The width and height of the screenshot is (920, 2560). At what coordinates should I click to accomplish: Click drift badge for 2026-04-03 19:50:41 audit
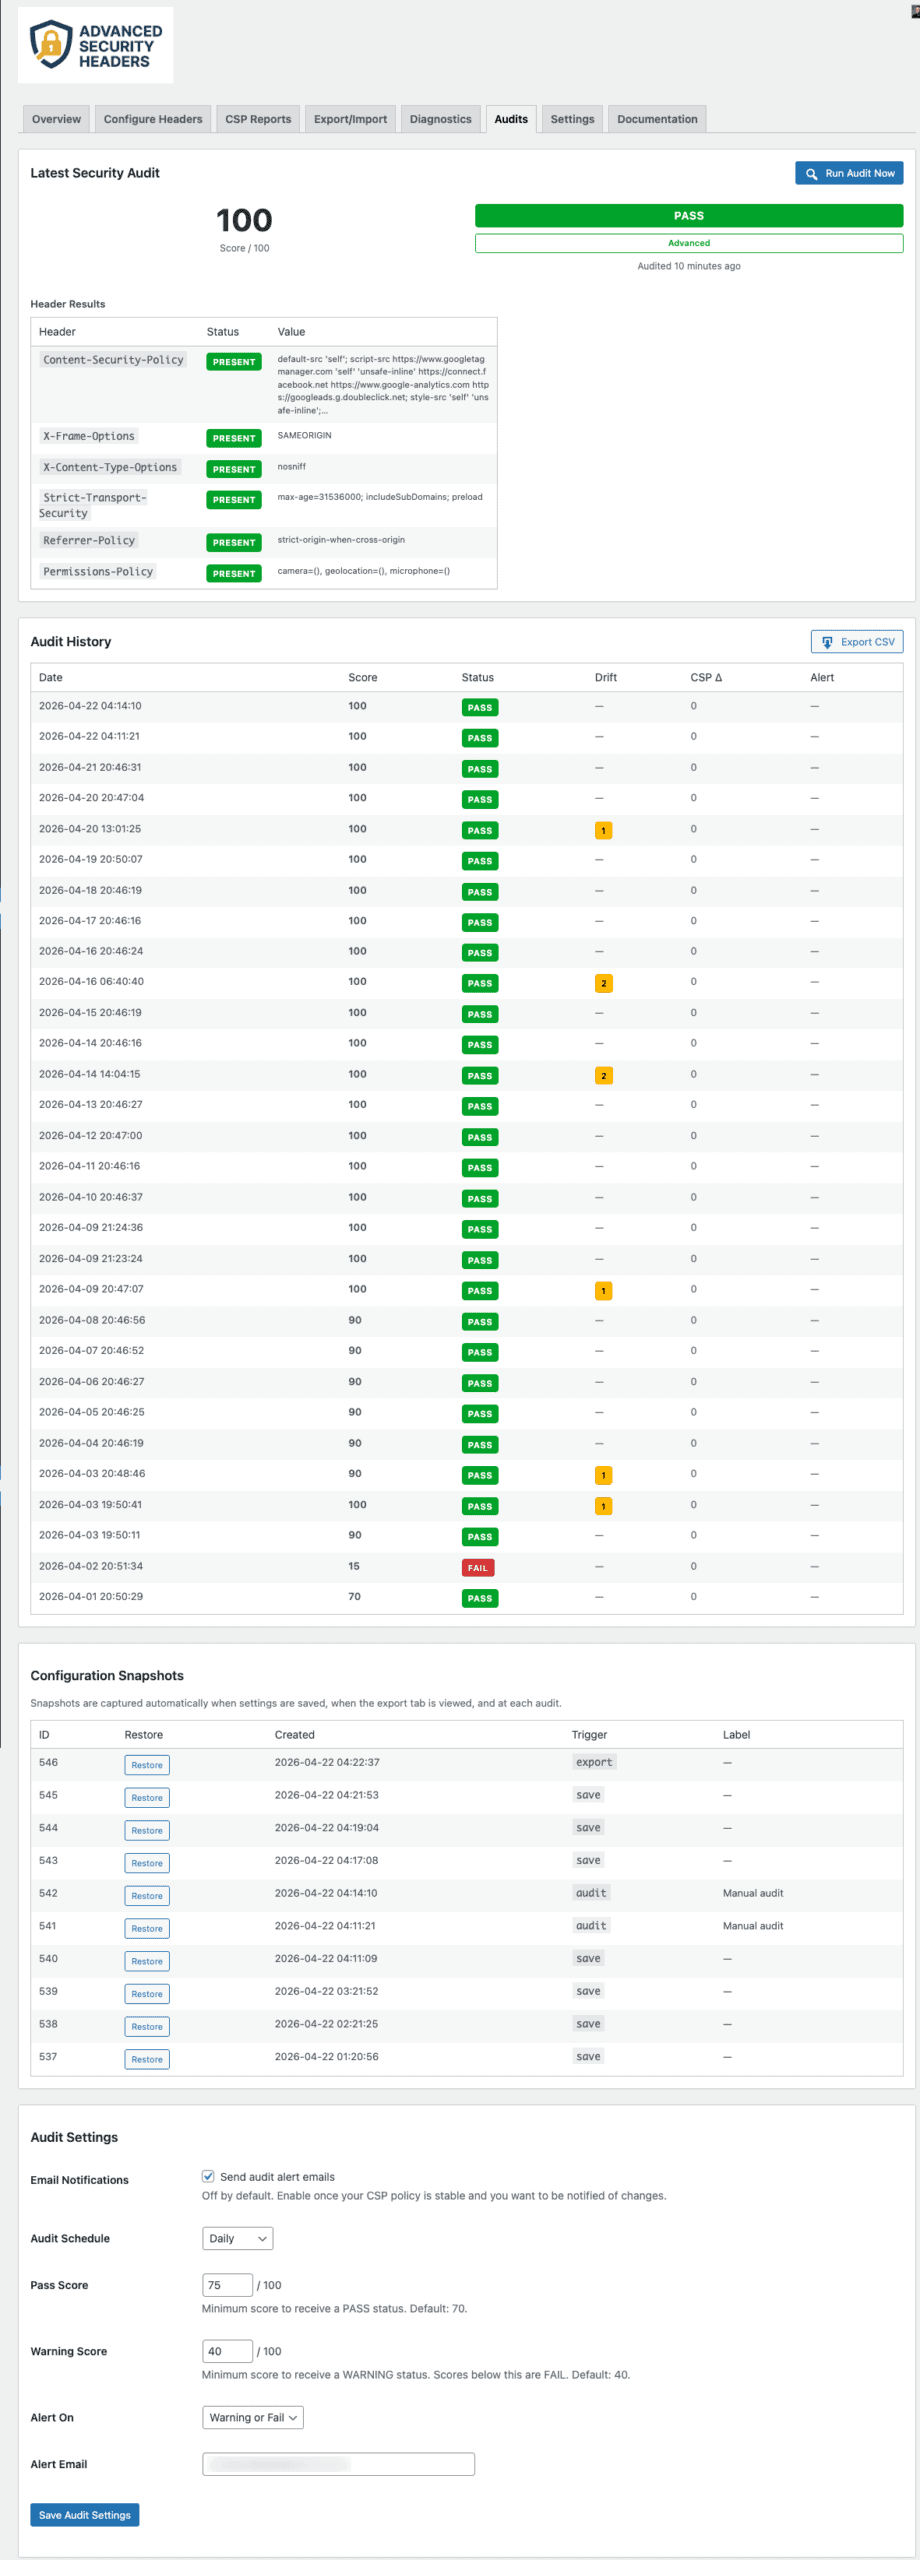[603, 1506]
